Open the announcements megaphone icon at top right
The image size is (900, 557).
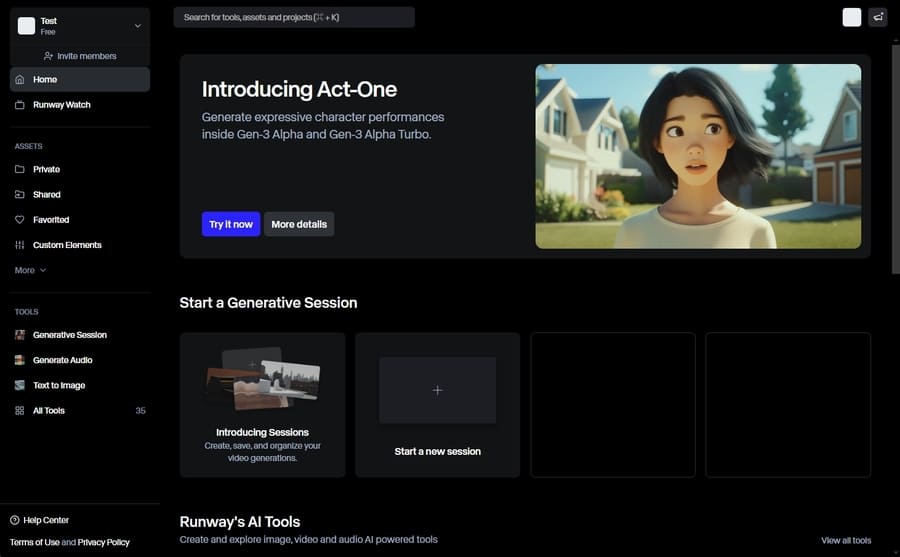click(x=878, y=17)
